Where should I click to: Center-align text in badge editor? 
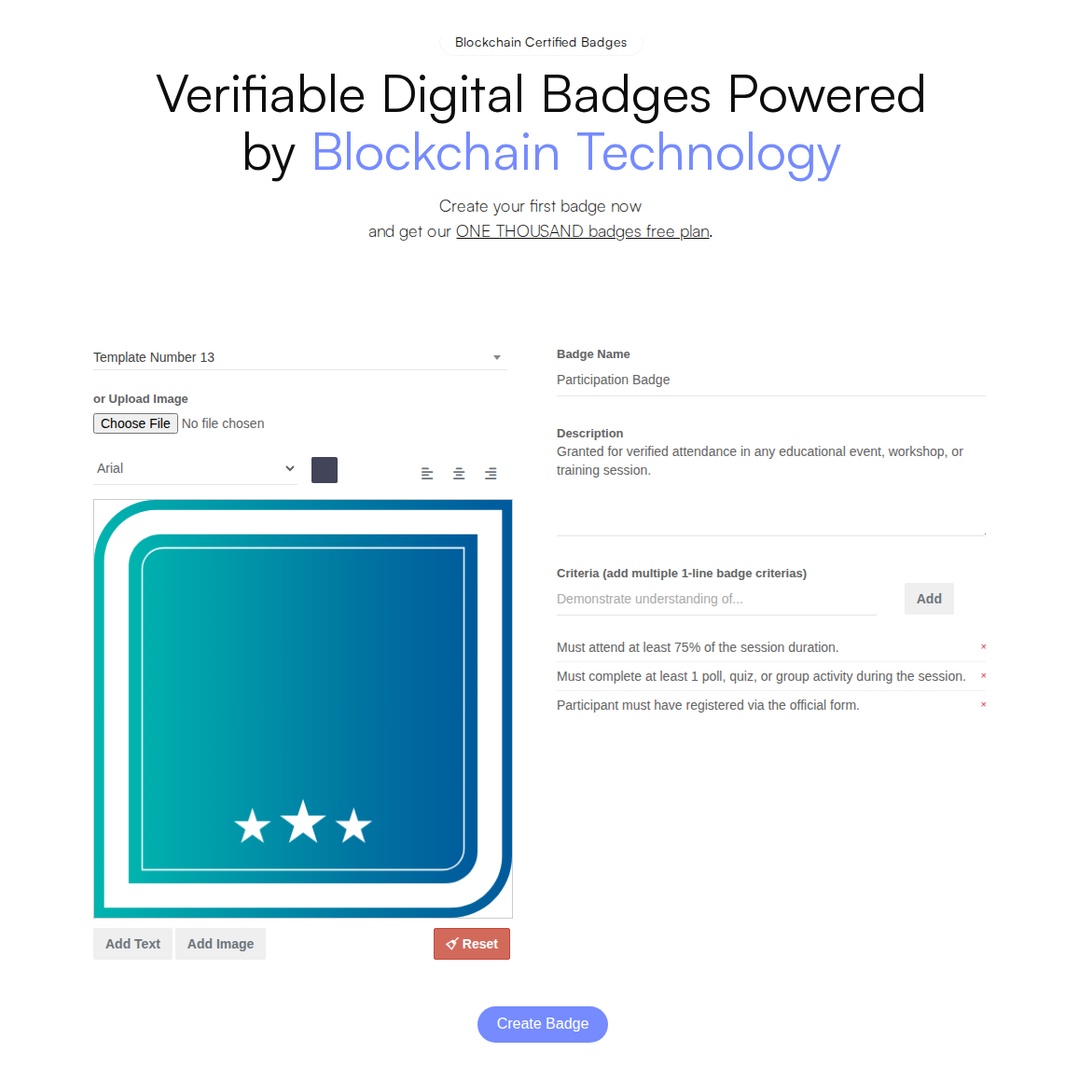[x=459, y=473]
